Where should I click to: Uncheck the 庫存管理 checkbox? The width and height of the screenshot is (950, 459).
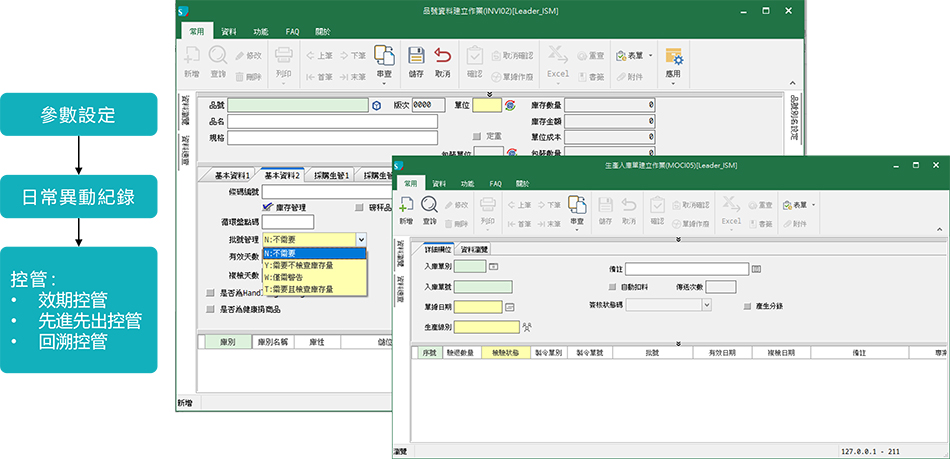267,207
